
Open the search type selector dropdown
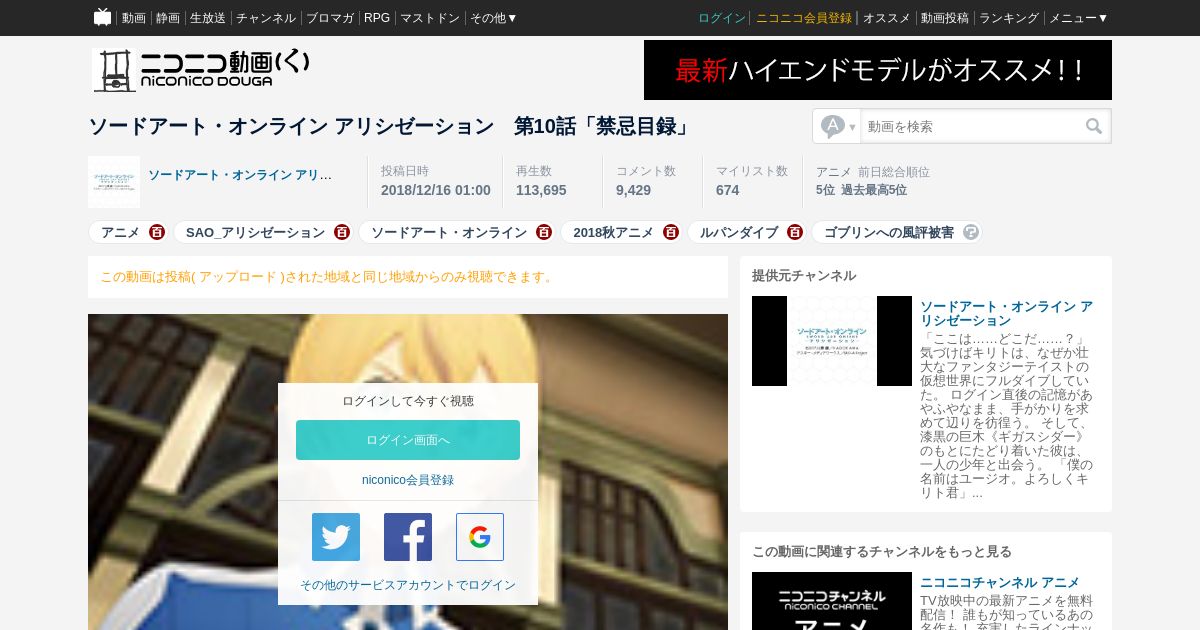coord(837,126)
